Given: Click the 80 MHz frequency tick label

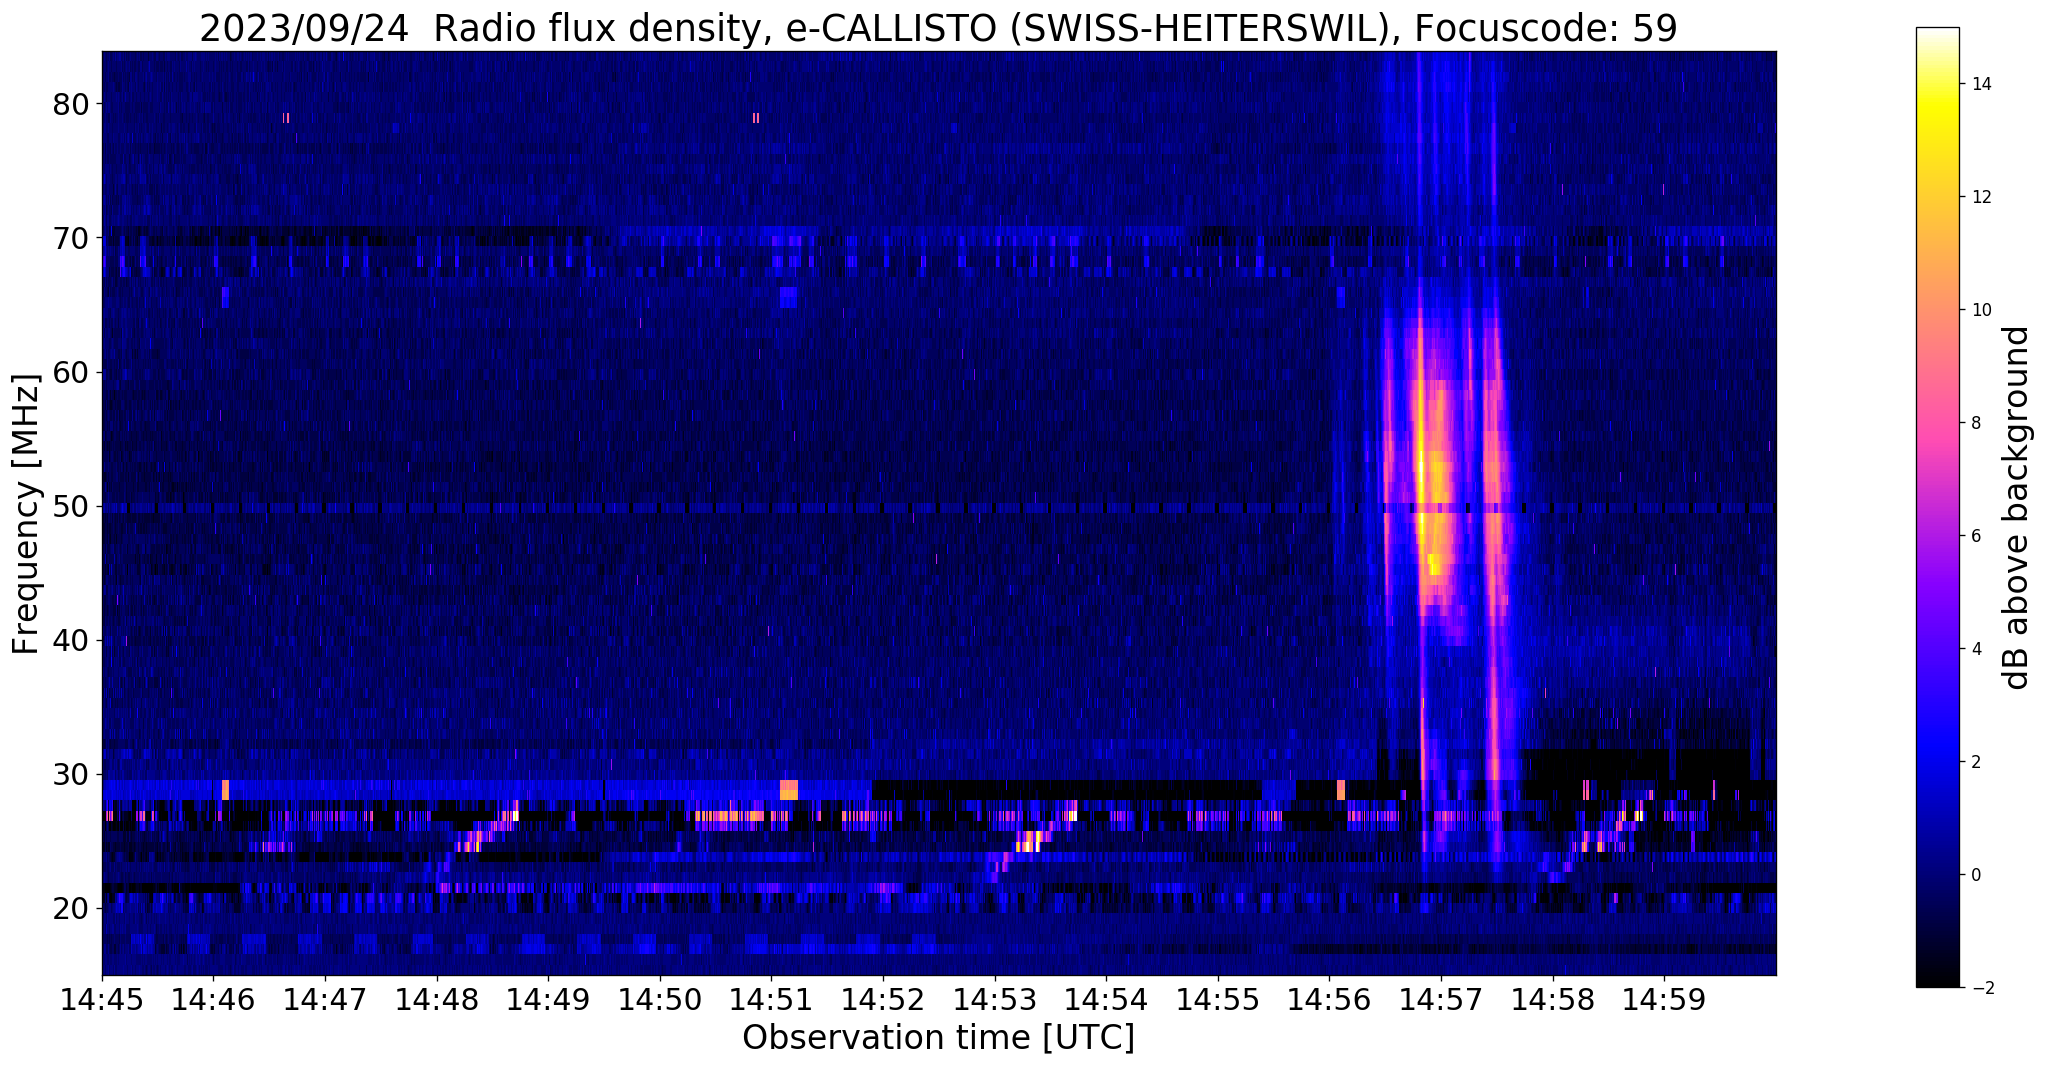Looking at the screenshot, I should 71,104.
